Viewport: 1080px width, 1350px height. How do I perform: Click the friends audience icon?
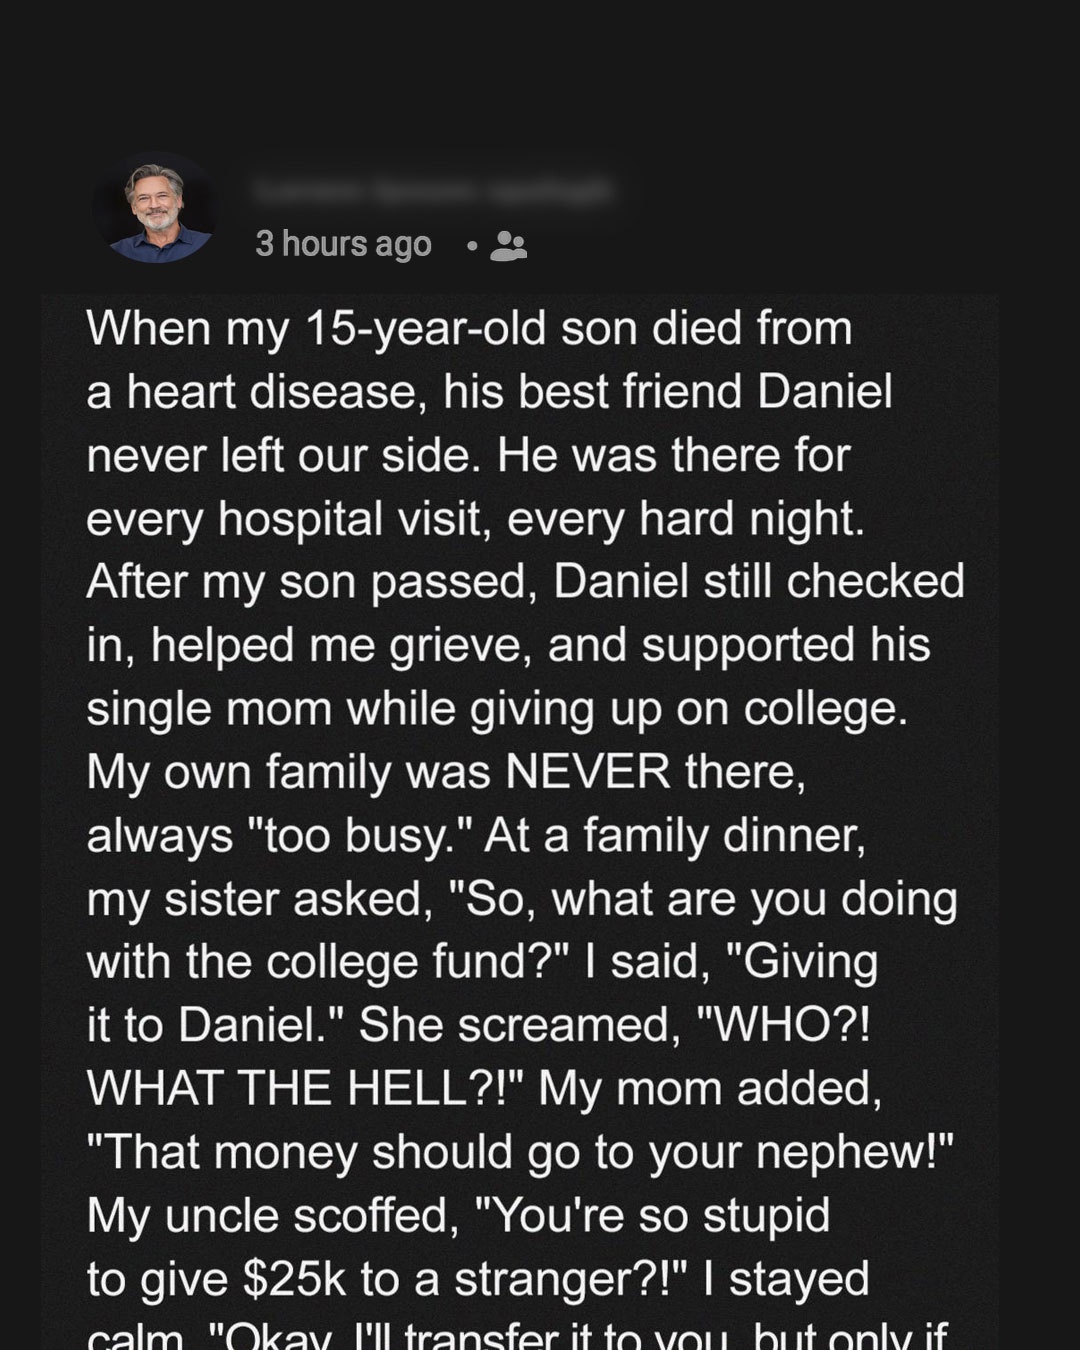508,245
